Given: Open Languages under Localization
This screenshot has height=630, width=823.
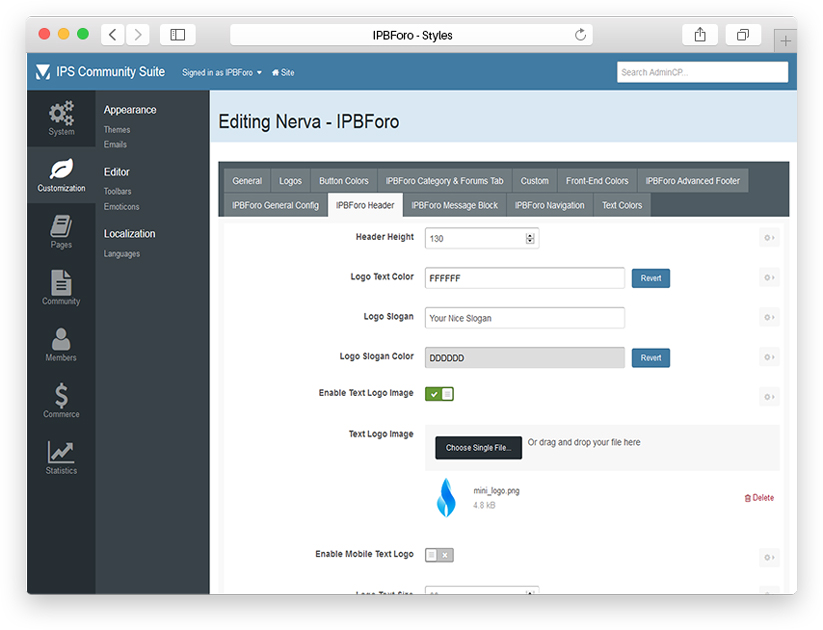Looking at the screenshot, I should pyautogui.click(x=122, y=254).
